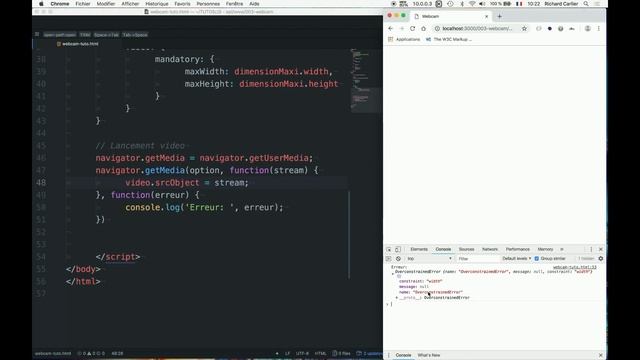Open the Default levels dropdown

click(x=516, y=259)
